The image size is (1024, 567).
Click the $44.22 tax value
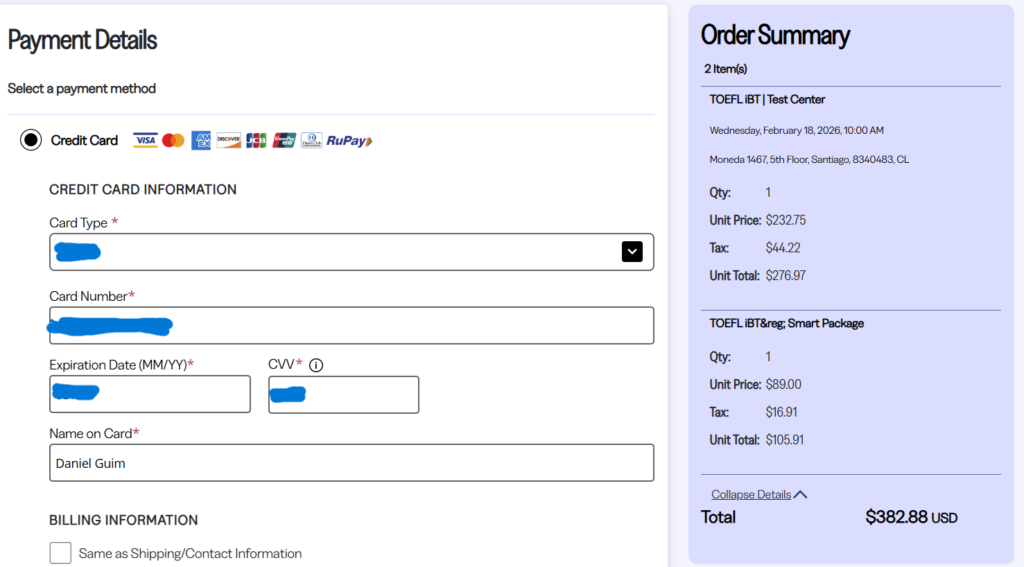[x=783, y=248]
